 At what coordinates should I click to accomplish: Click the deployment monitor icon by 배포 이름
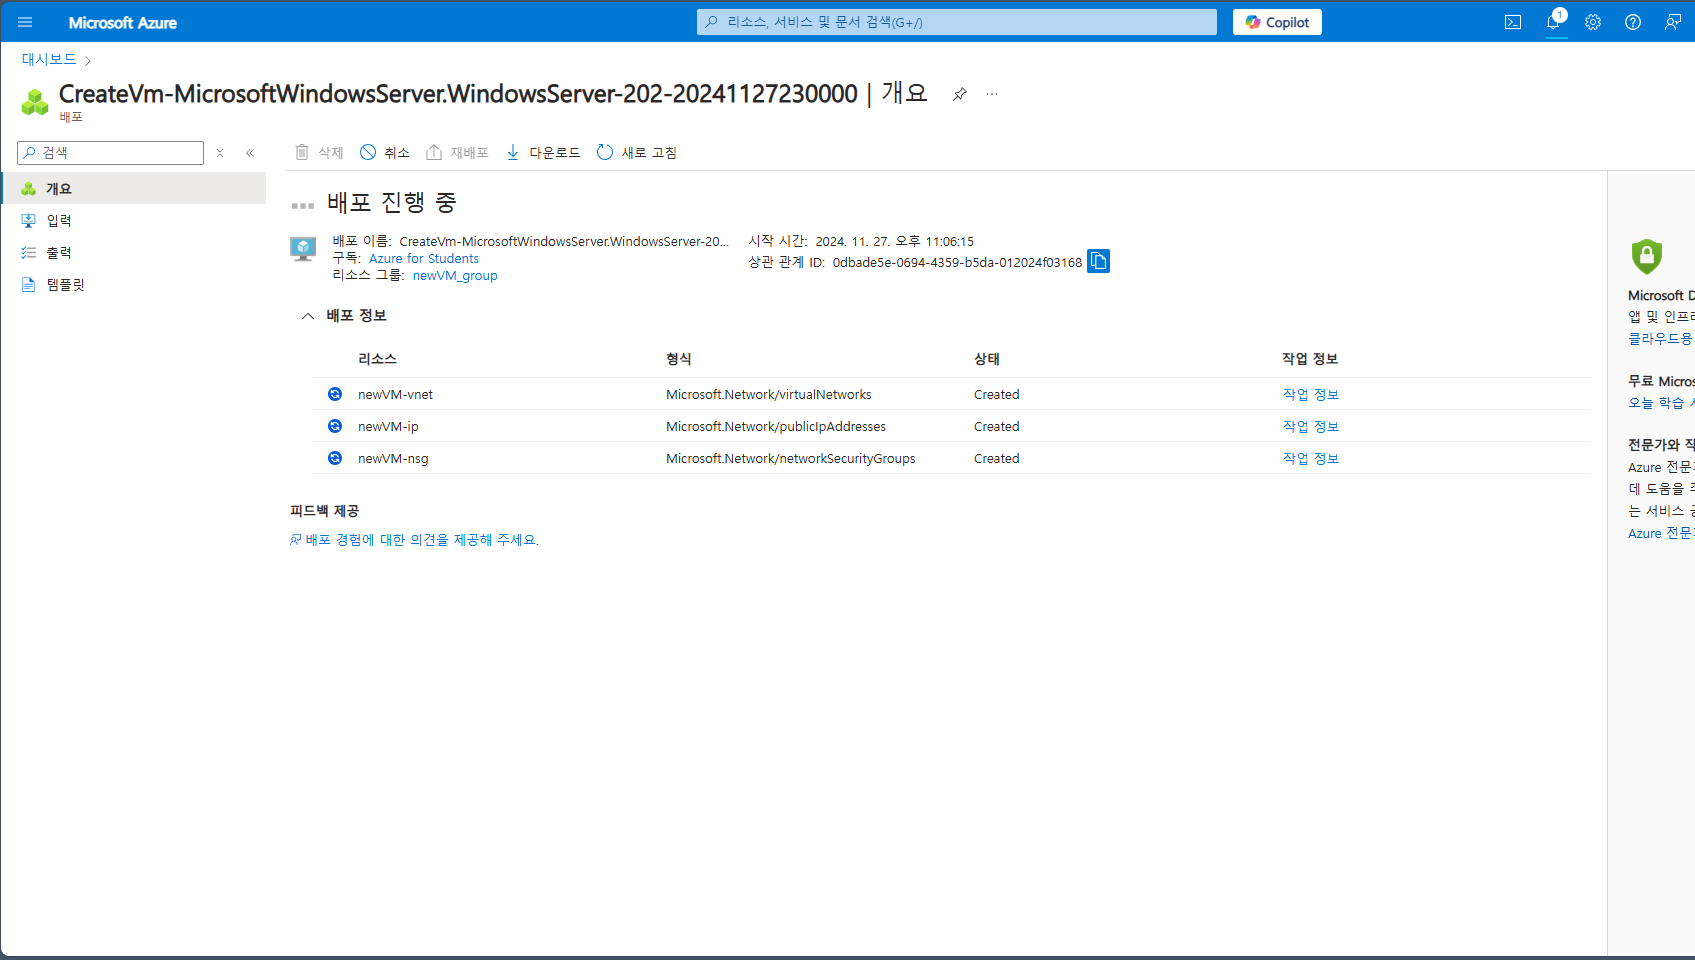click(x=303, y=248)
